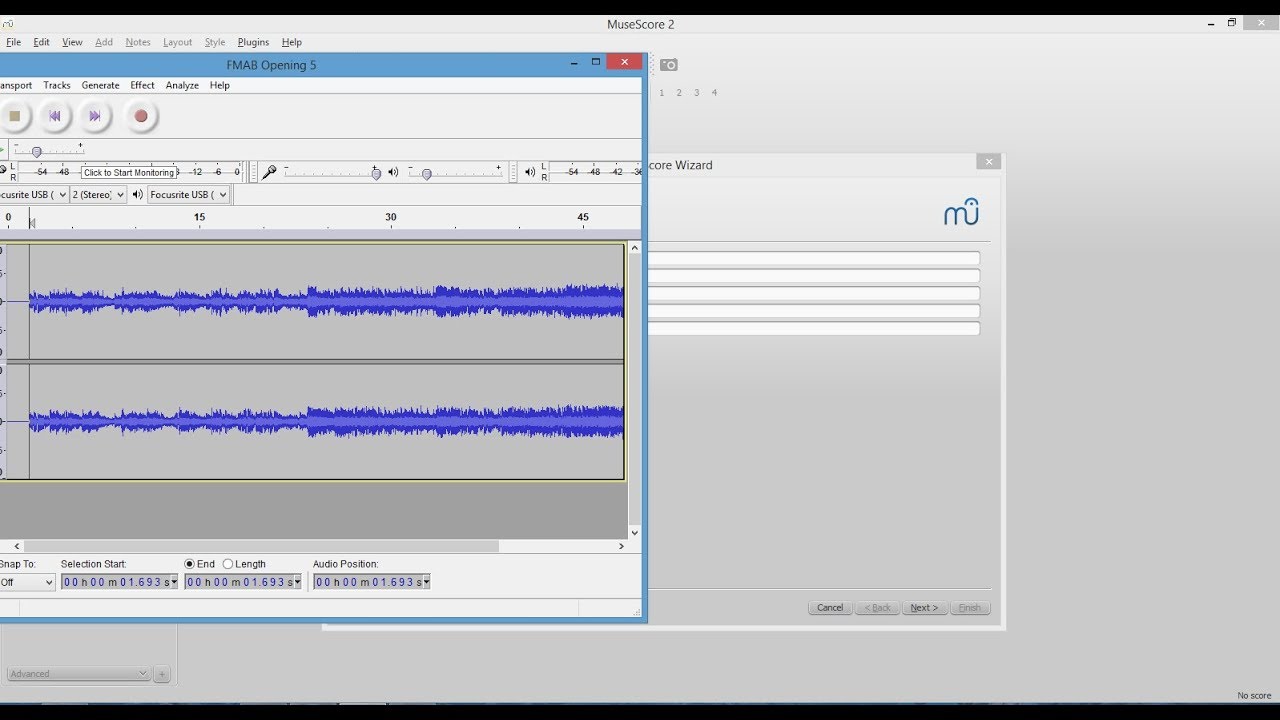Open the 2 (Stereo) channels dropdown
The height and width of the screenshot is (720, 1280).
tap(98, 194)
